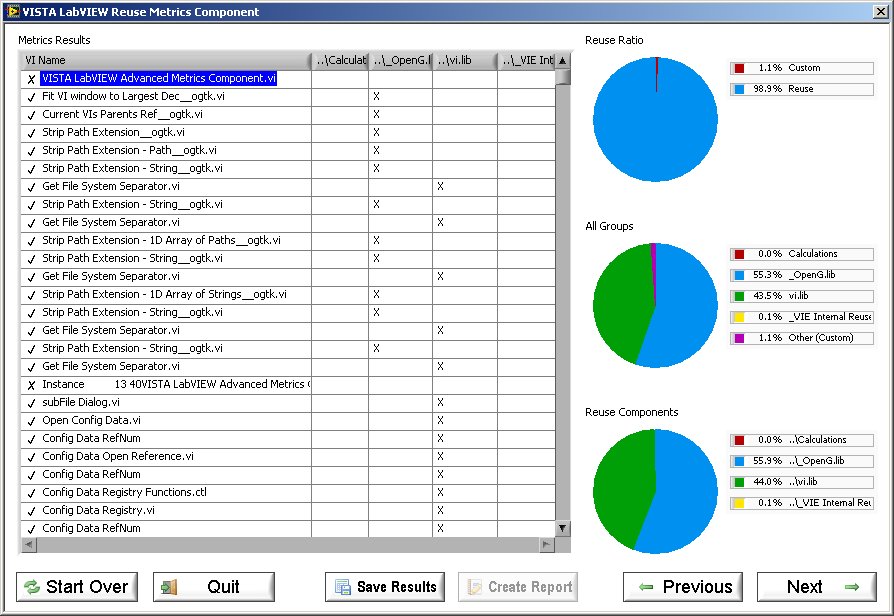Click the vertical scrollbar thumb

coord(563,76)
